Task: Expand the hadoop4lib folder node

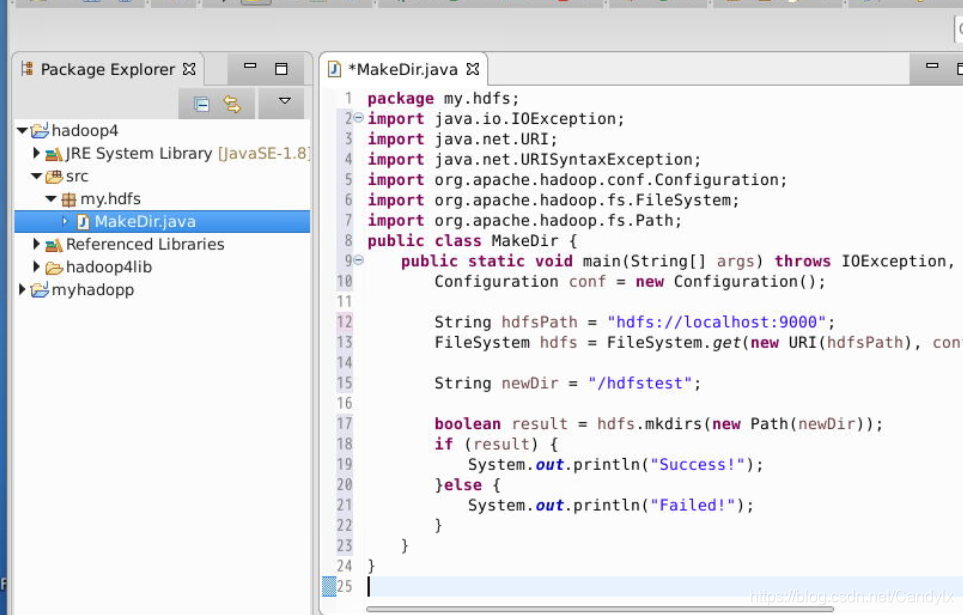Action: pyautogui.click(x=36, y=267)
